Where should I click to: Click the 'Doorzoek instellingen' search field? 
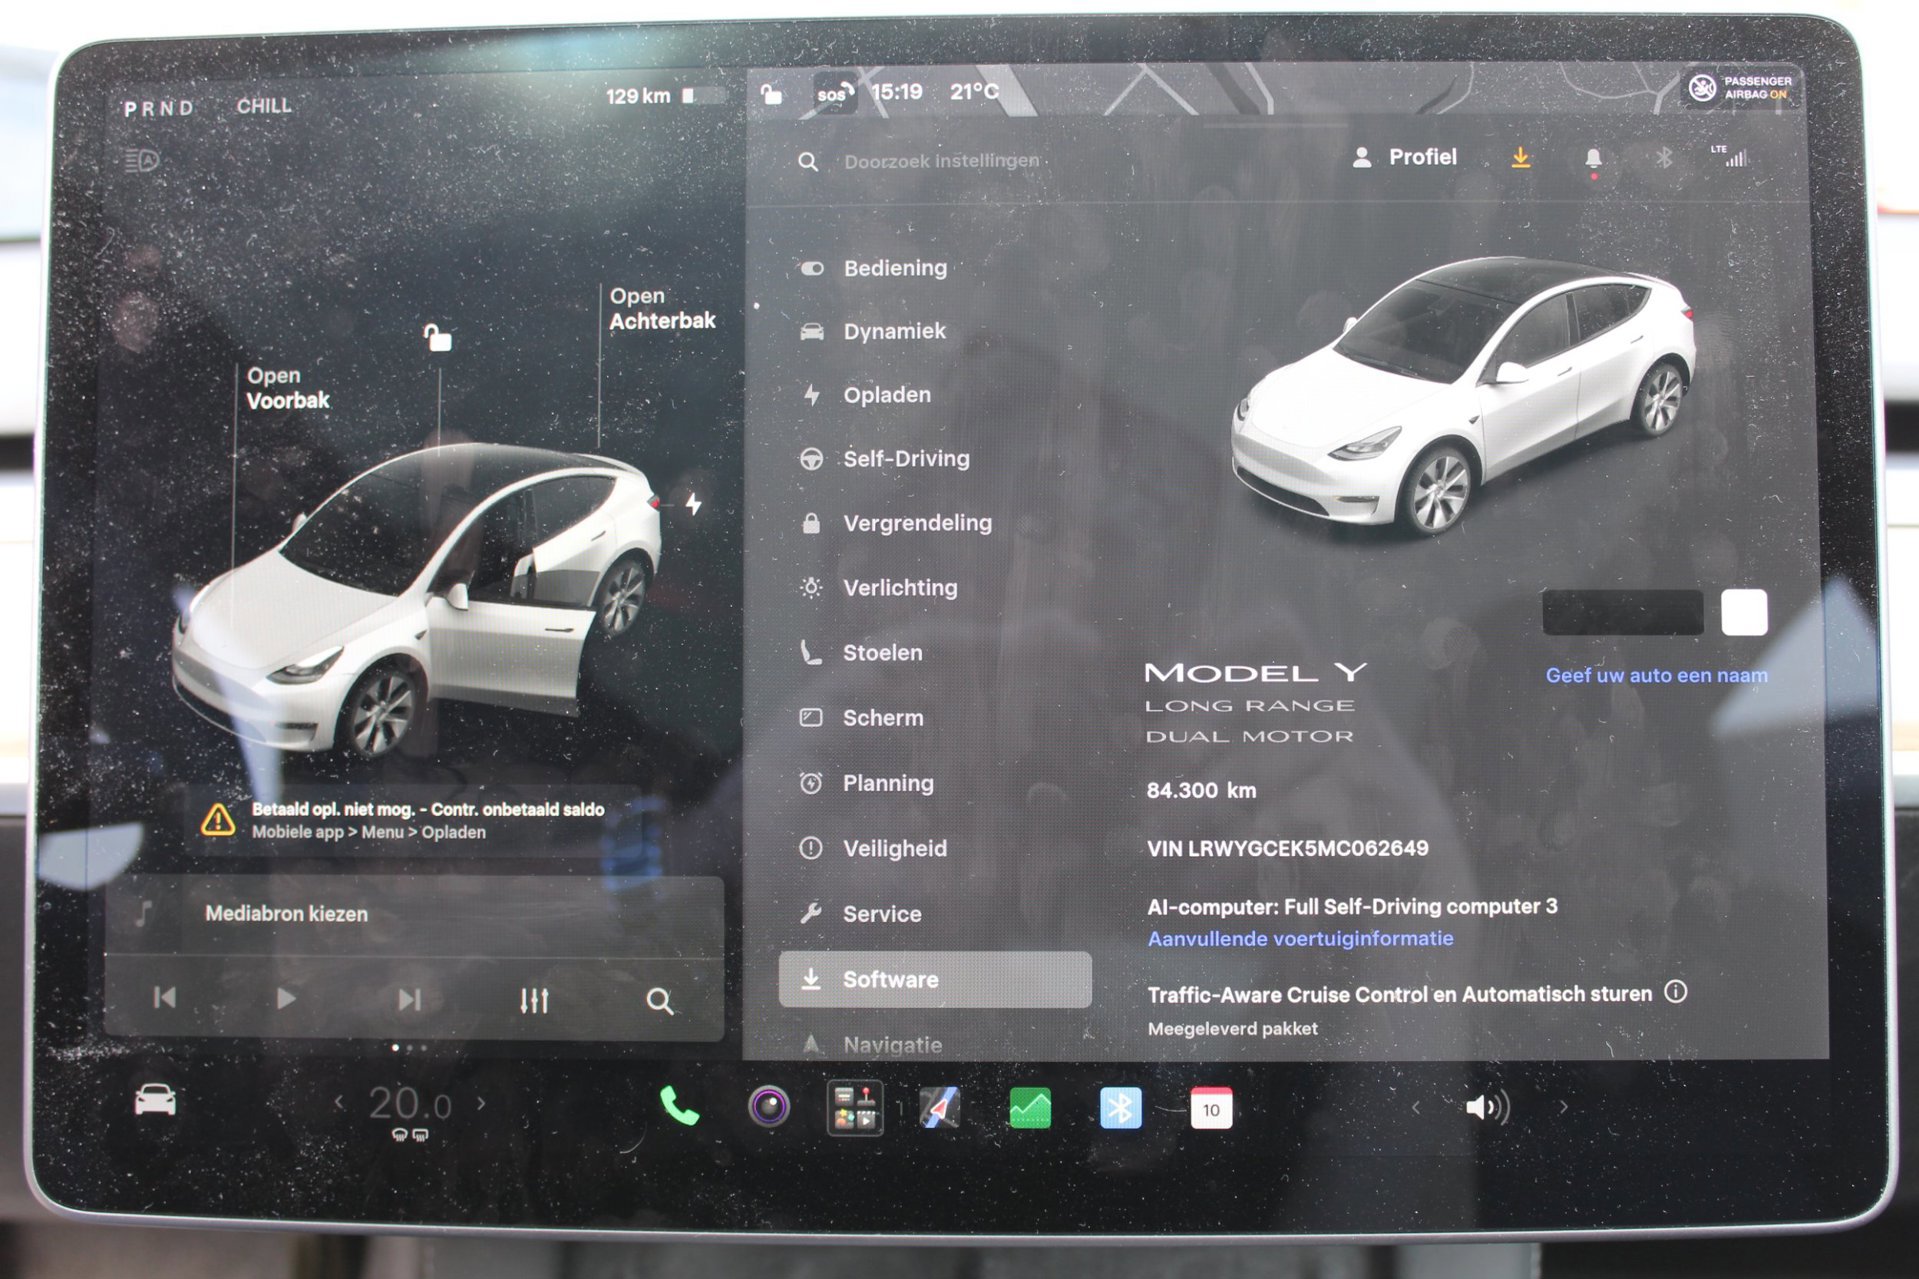pyautogui.click(x=941, y=161)
